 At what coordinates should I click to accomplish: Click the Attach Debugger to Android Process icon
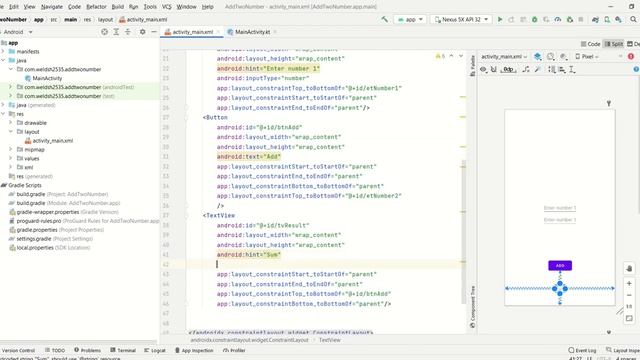pyautogui.click(x=570, y=19)
